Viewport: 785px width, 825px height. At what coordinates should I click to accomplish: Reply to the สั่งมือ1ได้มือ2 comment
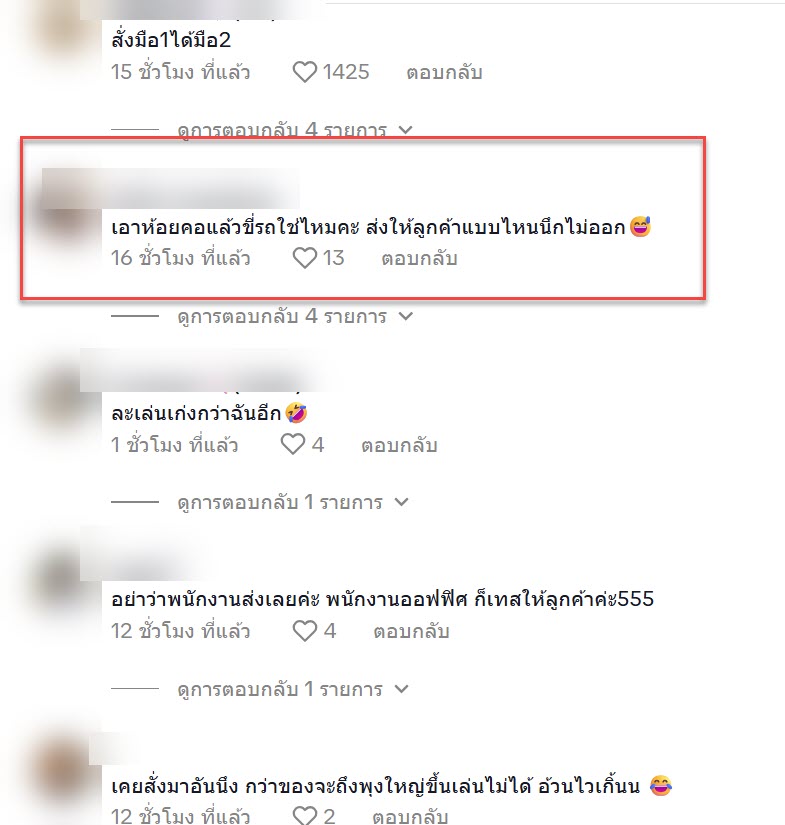pyautogui.click(x=444, y=73)
